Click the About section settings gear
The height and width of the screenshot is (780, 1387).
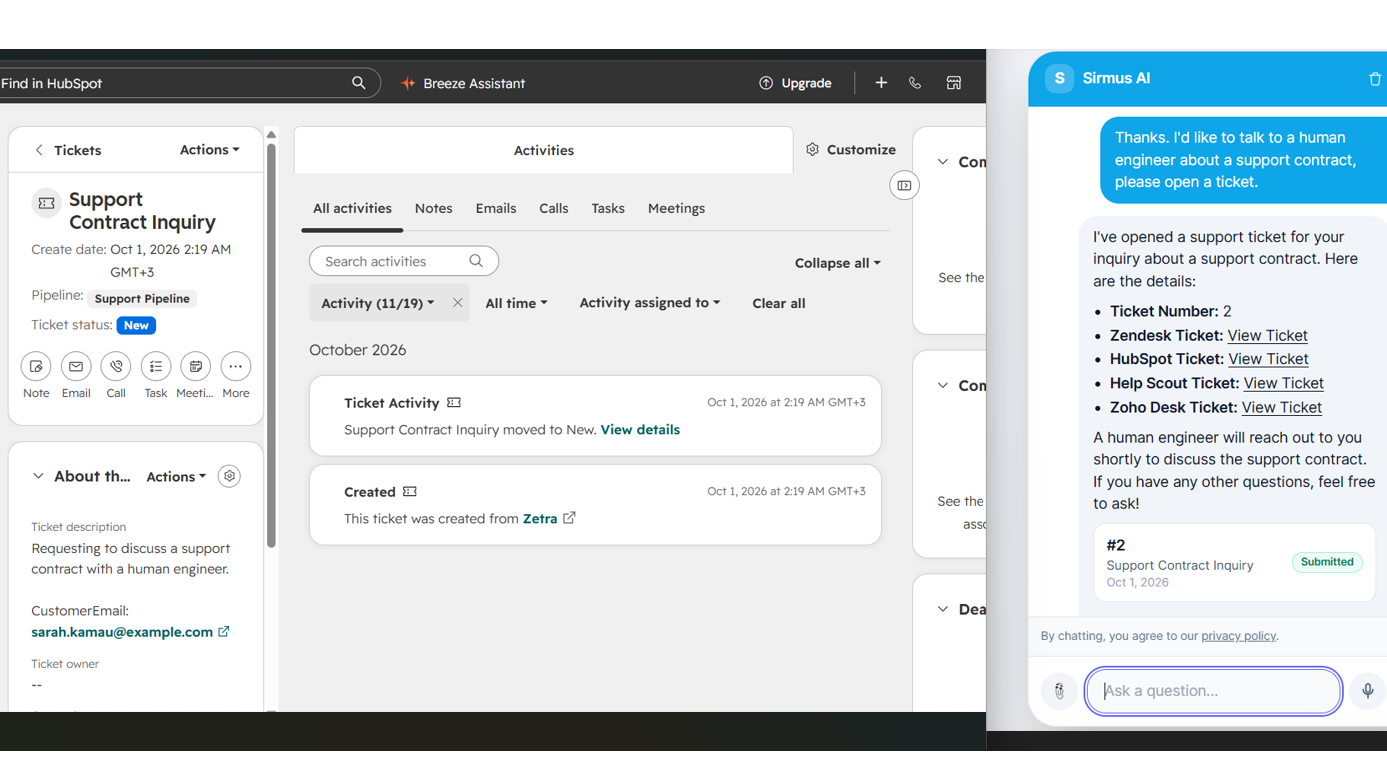click(229, 476)
